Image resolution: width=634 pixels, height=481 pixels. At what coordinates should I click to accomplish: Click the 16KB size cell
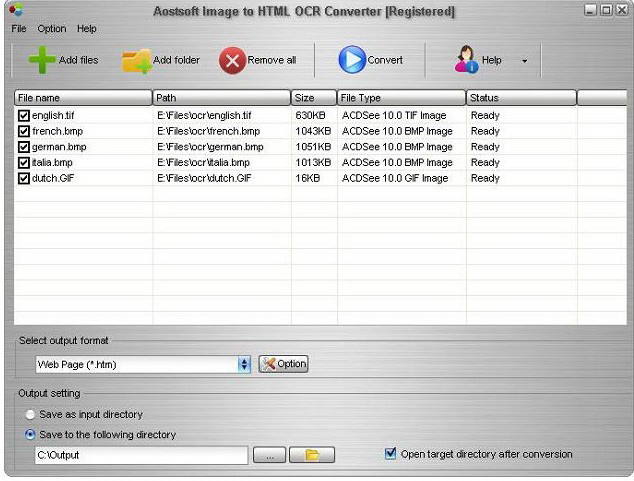point(307,178)
